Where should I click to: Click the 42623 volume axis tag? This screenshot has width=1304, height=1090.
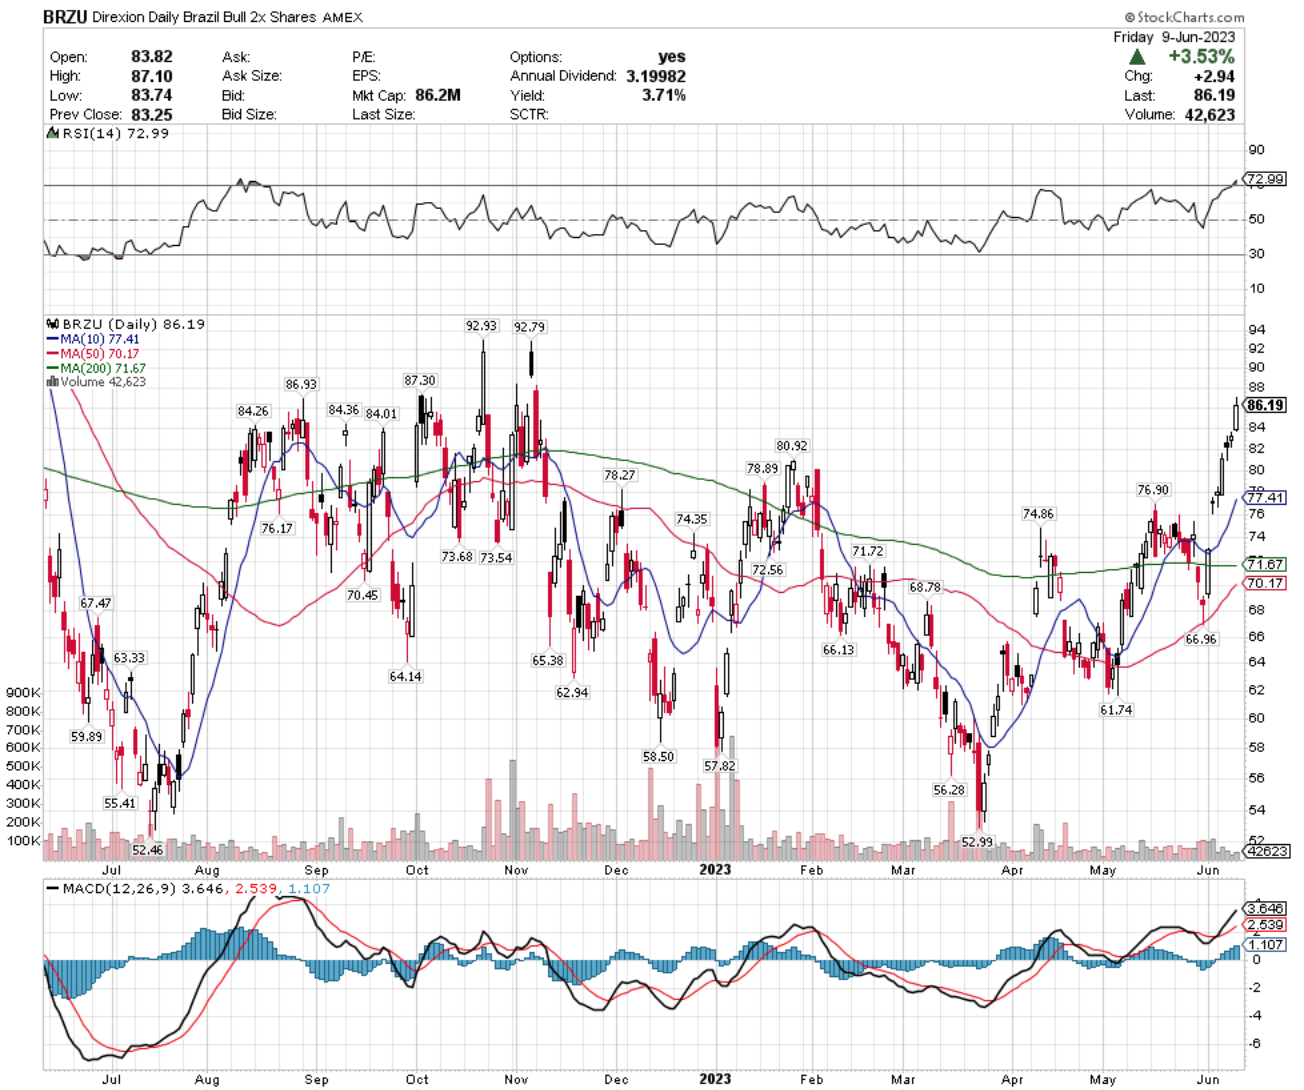1268,851
